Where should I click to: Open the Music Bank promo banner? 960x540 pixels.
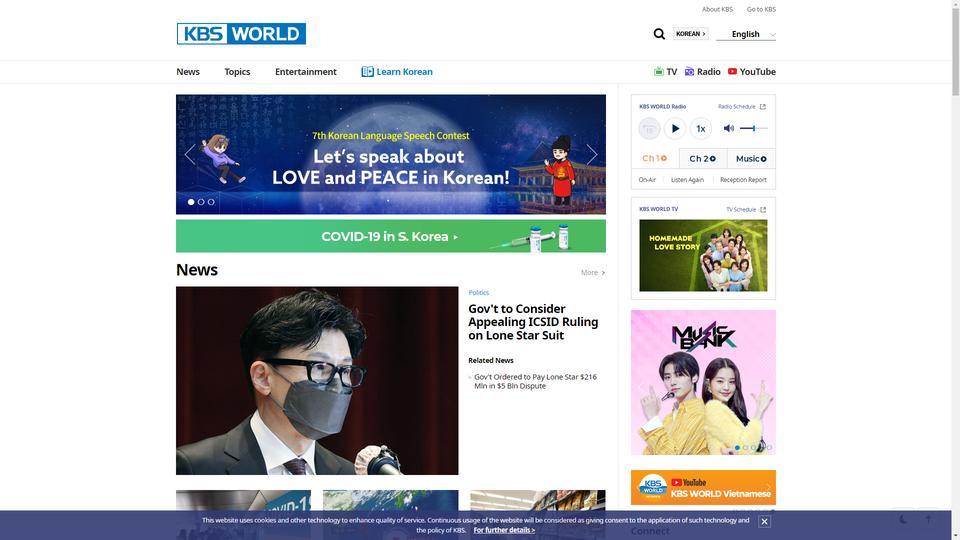coord(703,382)
